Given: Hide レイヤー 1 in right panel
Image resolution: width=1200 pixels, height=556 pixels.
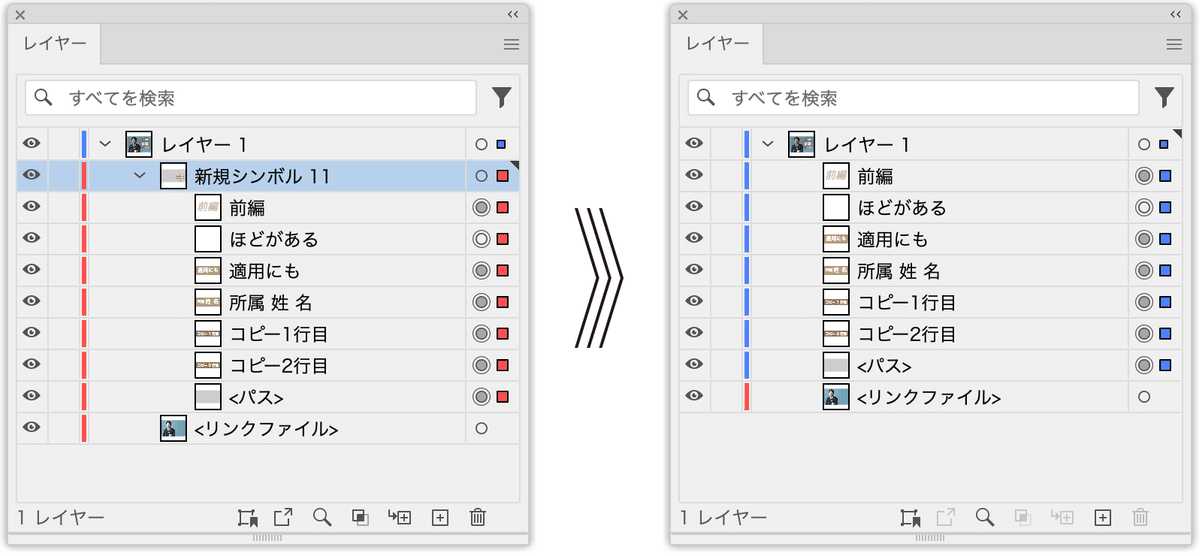Looking at the screenshot, I should pyautogui.click(x=694, y=144).
